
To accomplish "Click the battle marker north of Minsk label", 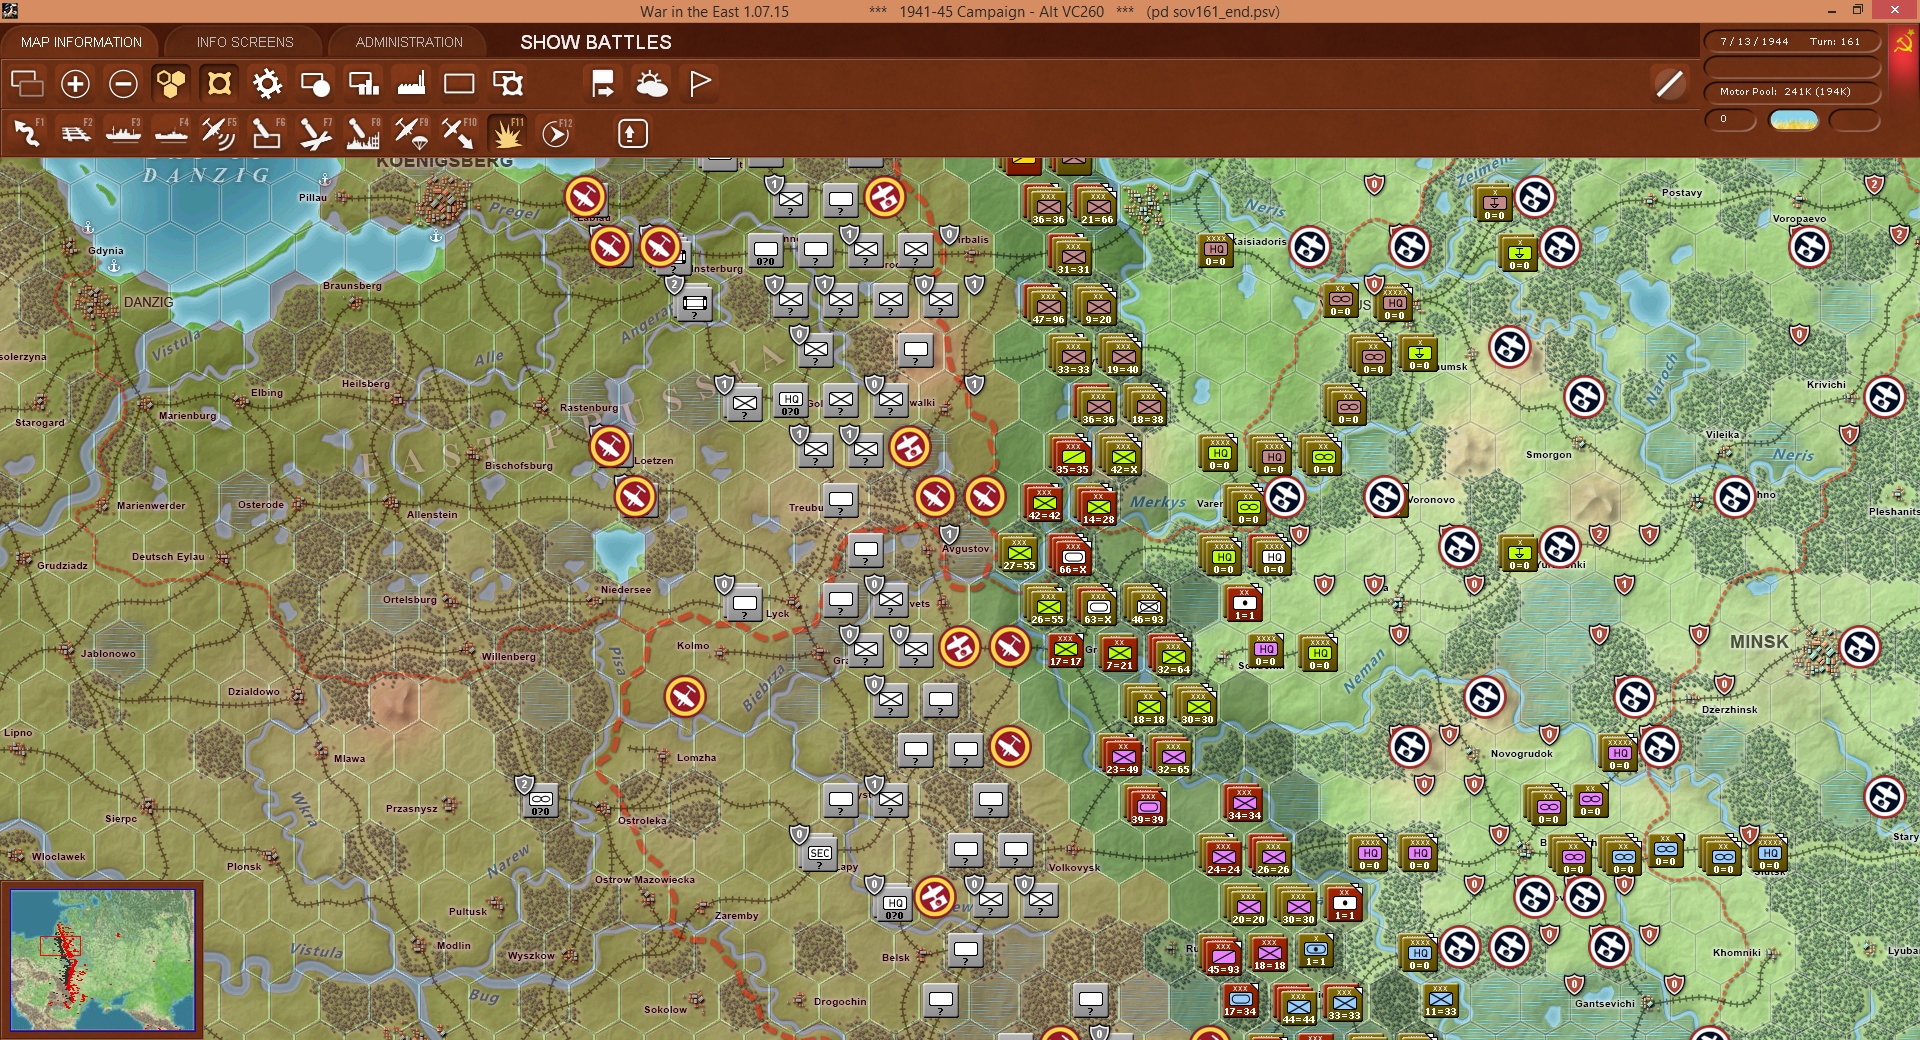I will coord(1735,497).
